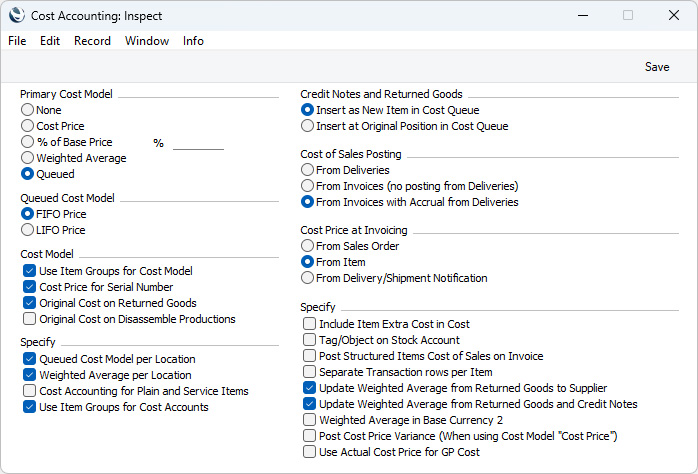
Task: Open the Window menu
Action: [x=147, y=41]
